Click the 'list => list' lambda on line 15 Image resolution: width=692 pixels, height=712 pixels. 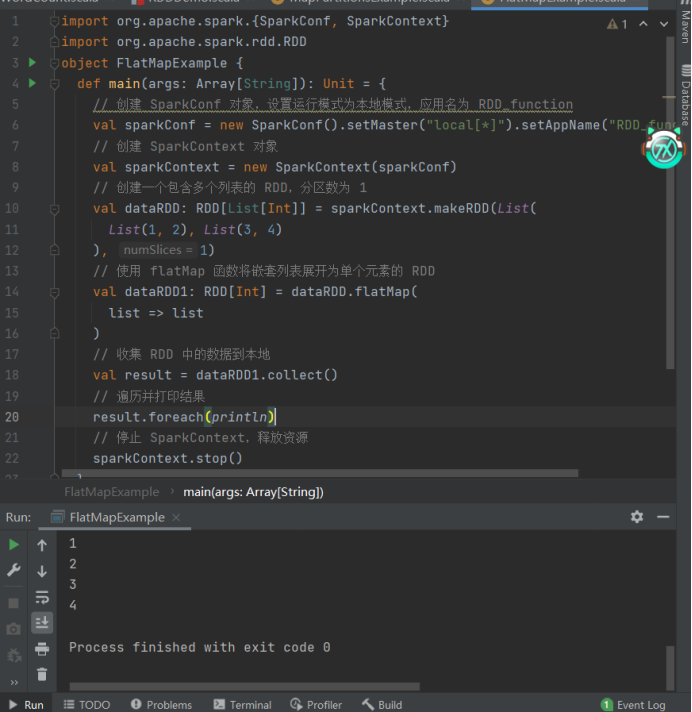(x=156, y=313)
